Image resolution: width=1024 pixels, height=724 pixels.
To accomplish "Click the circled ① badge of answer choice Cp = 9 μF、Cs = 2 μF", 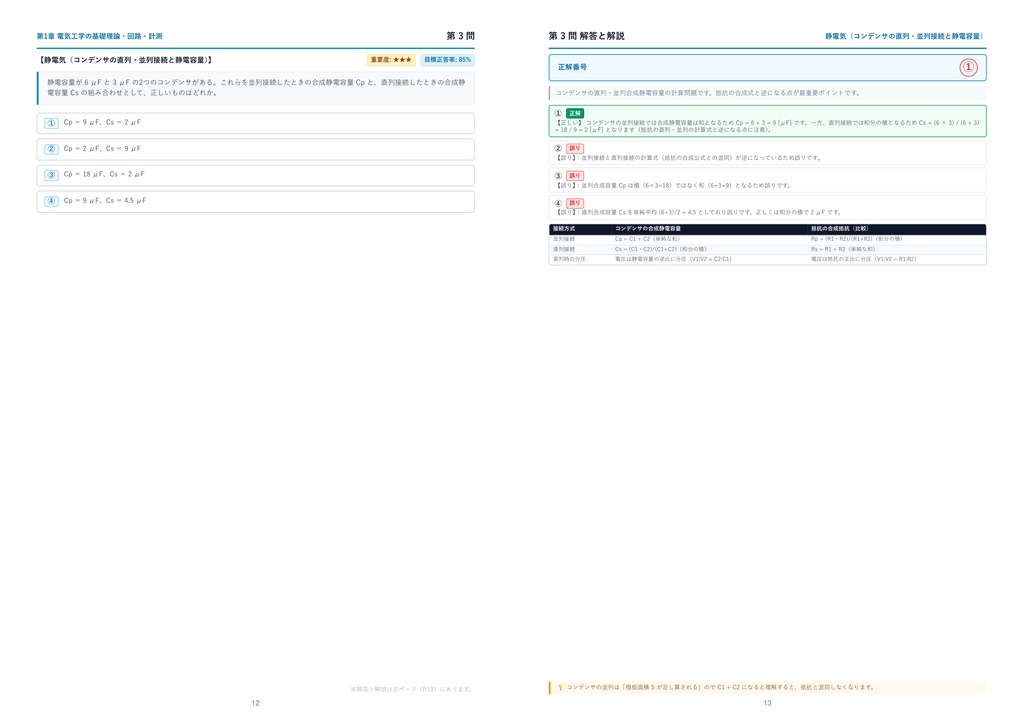I will tap(52, 123).
